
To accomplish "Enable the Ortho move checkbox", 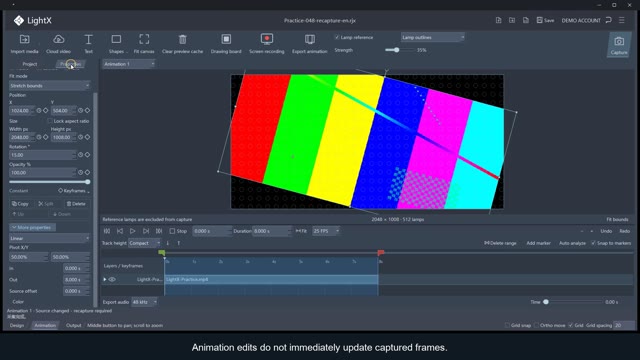I will tap(536, 325).
